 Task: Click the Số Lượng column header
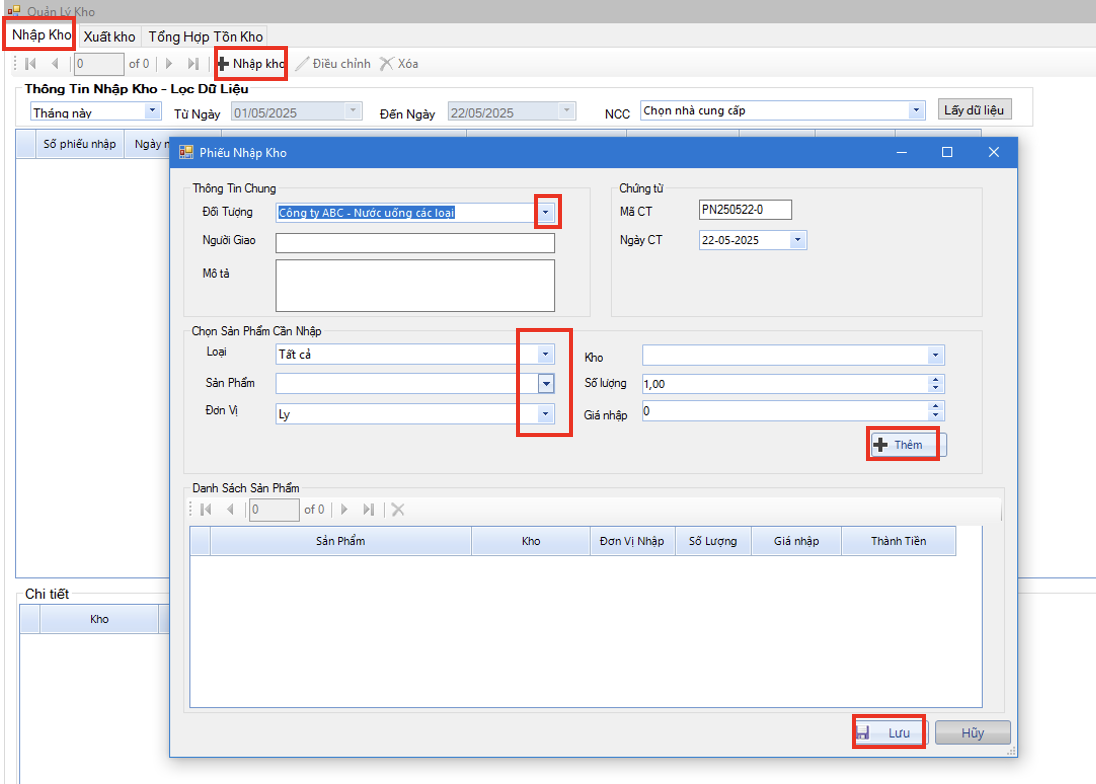(713, 541)
